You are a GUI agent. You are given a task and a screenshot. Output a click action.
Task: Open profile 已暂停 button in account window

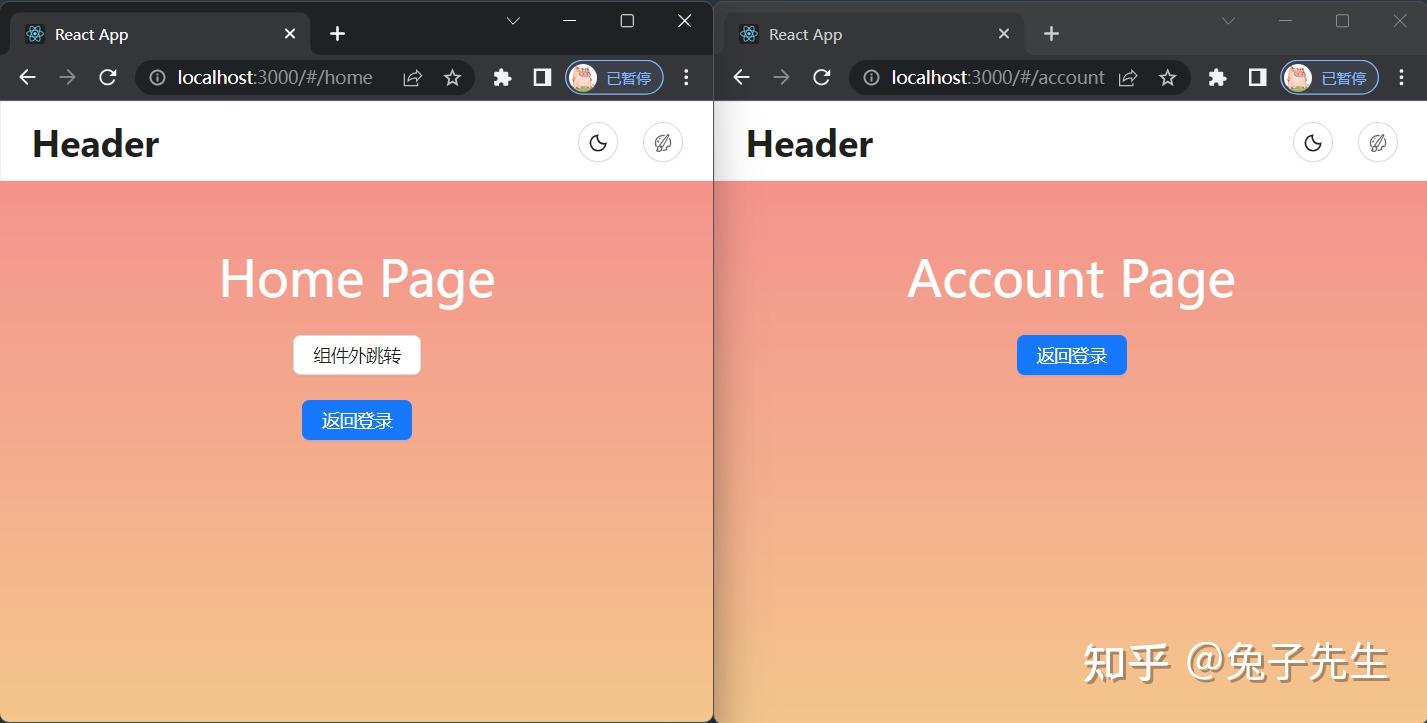click(x=1329, y=77)
